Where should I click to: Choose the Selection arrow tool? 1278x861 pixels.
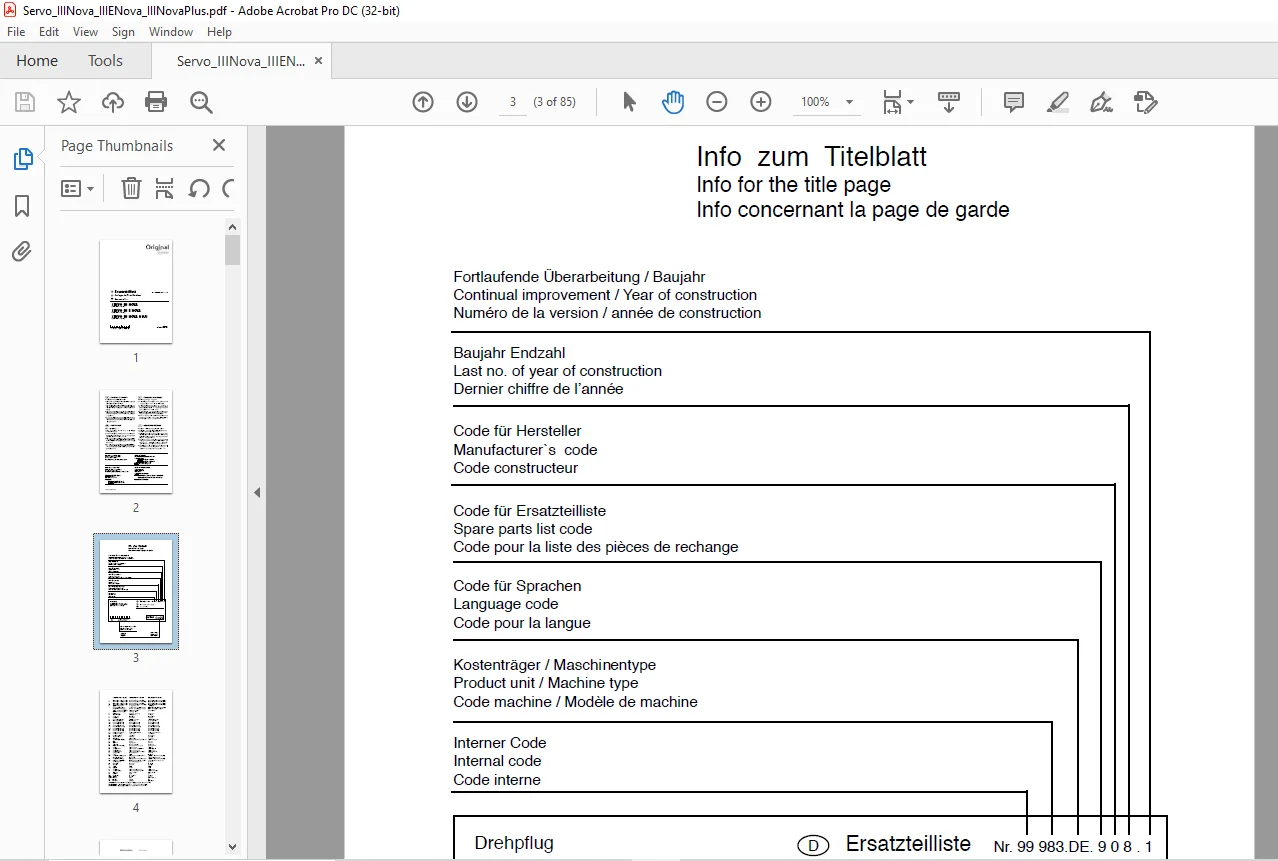[x=629, y=102]
